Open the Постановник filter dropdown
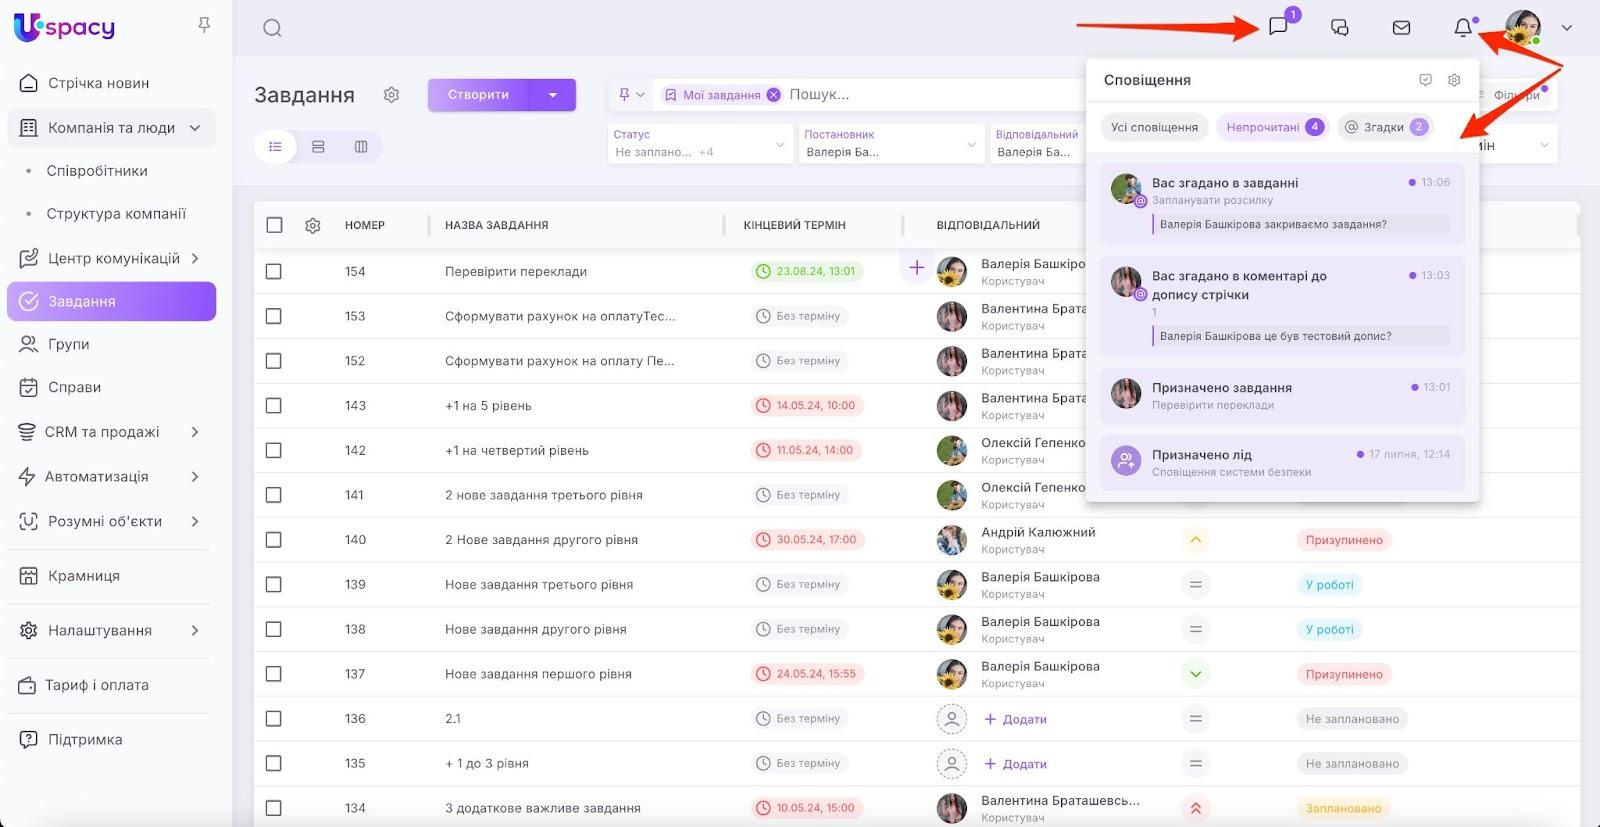 click(x=891, y=144)
